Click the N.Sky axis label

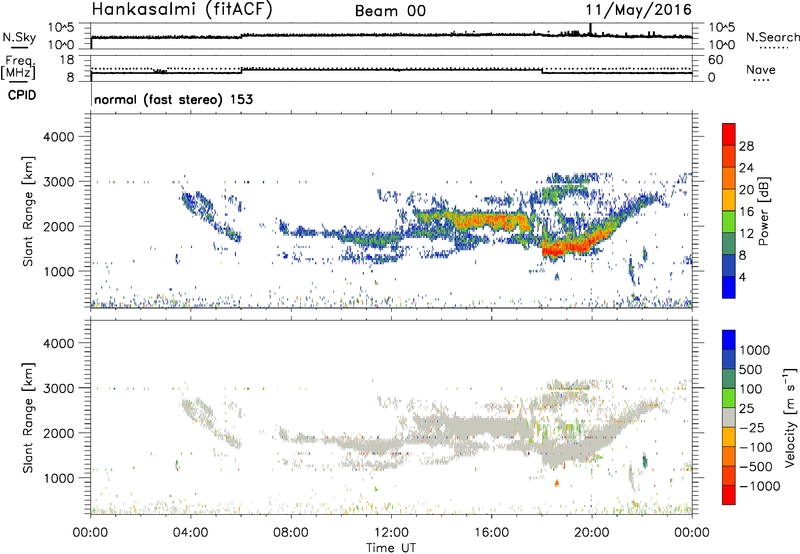(19, 37)
